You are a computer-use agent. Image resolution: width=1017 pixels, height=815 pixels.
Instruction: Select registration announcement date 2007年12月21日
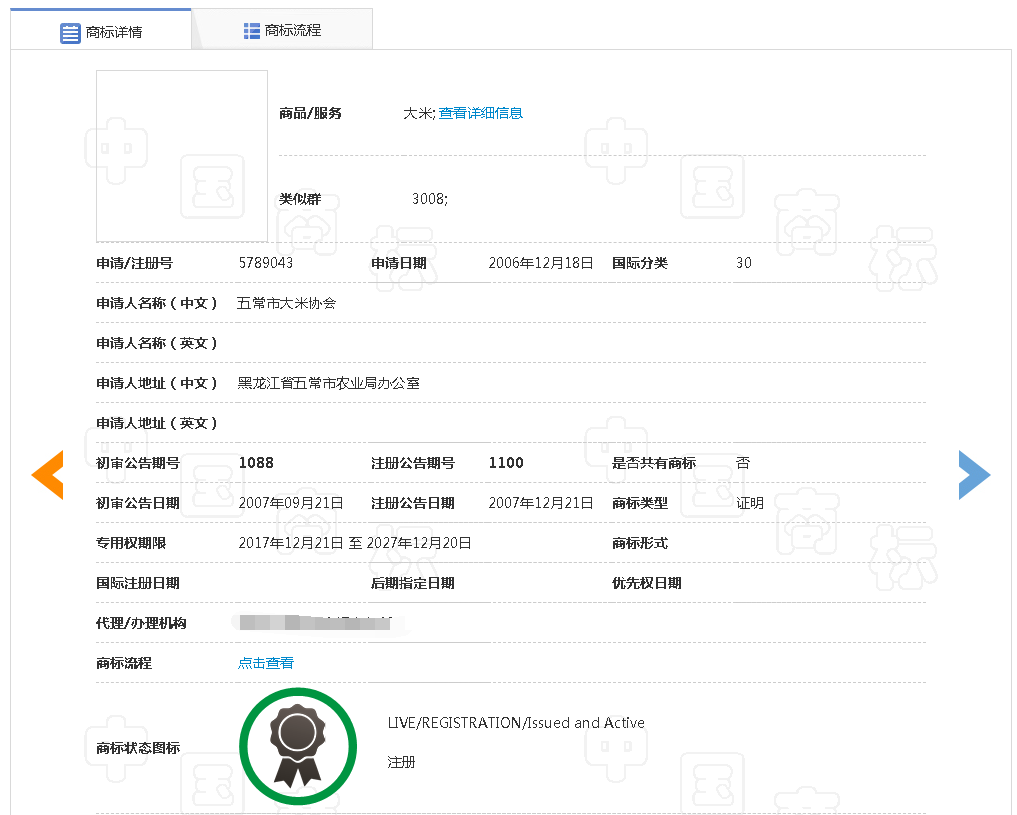[541, 503]
